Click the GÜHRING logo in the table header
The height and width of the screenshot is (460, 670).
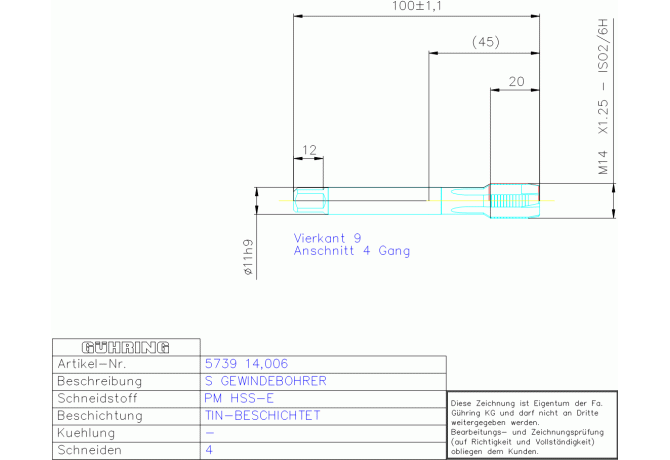[126, 347]
